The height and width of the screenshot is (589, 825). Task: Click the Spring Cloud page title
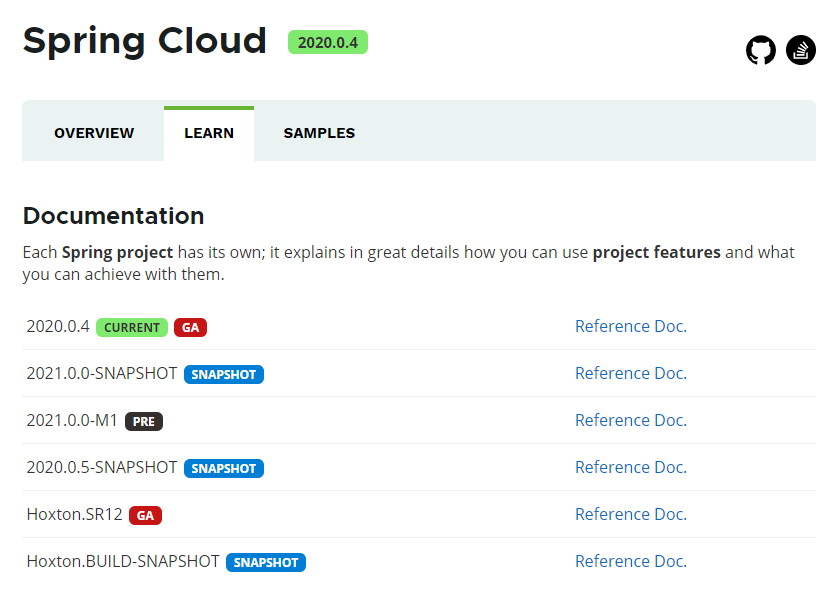pyautogui.click(x=145, y=41)
